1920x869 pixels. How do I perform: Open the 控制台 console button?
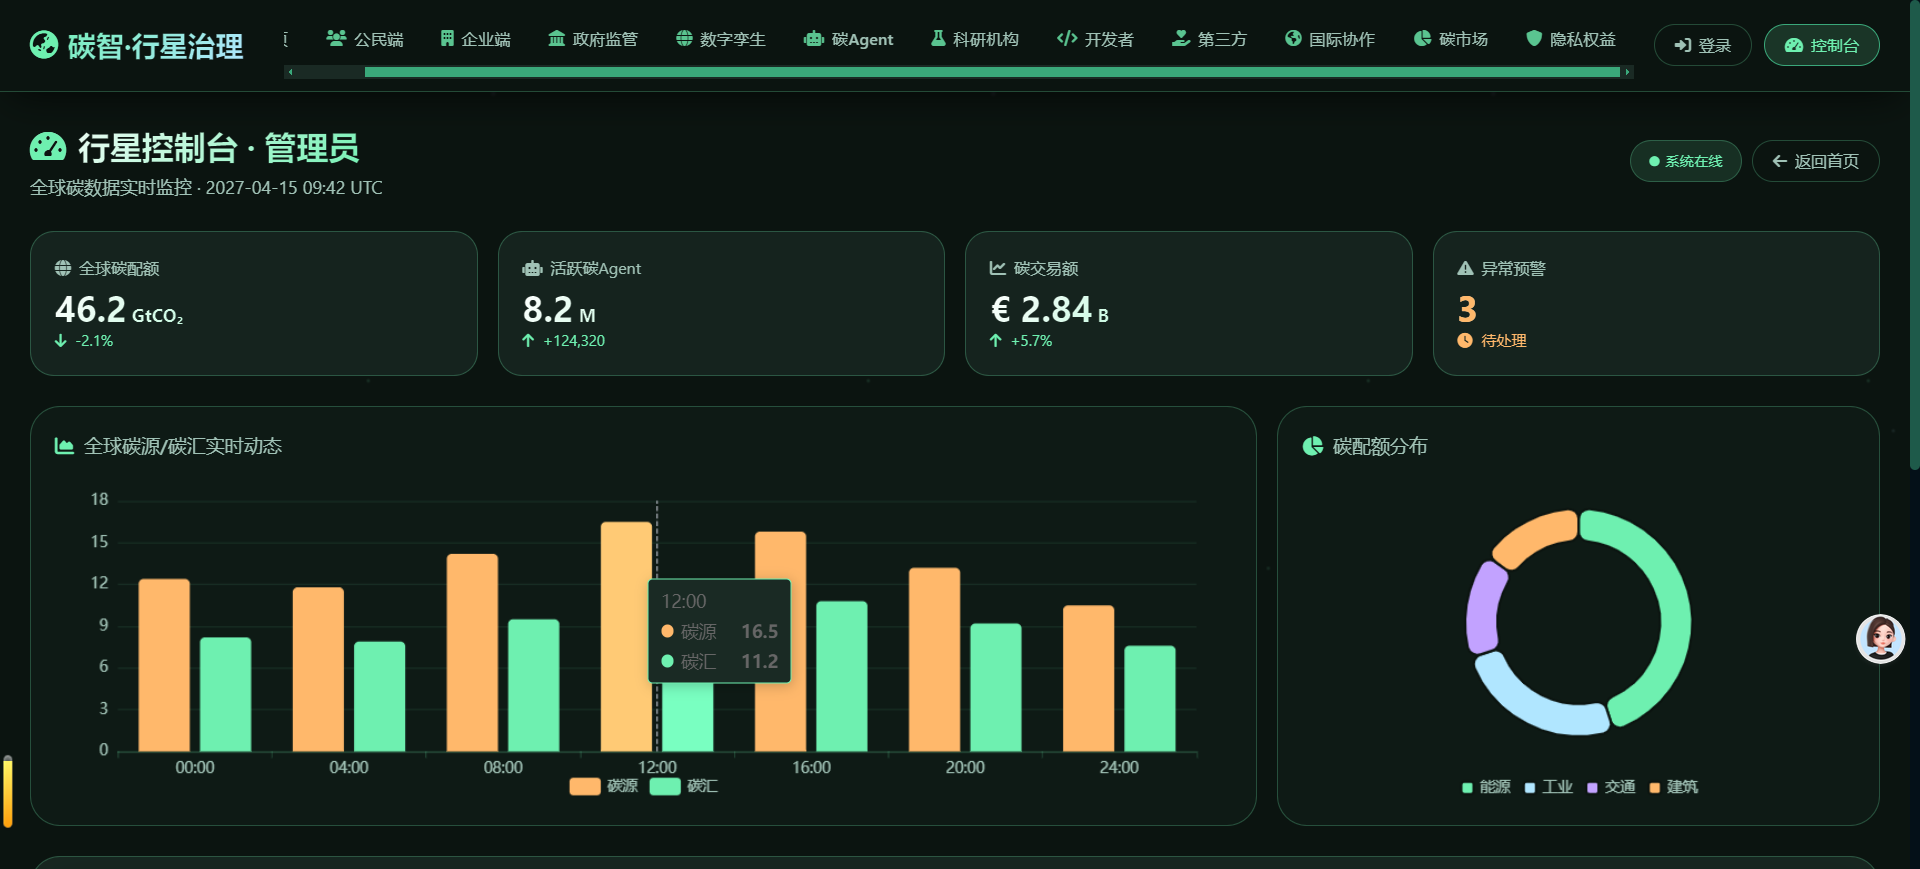(1821, 45)
